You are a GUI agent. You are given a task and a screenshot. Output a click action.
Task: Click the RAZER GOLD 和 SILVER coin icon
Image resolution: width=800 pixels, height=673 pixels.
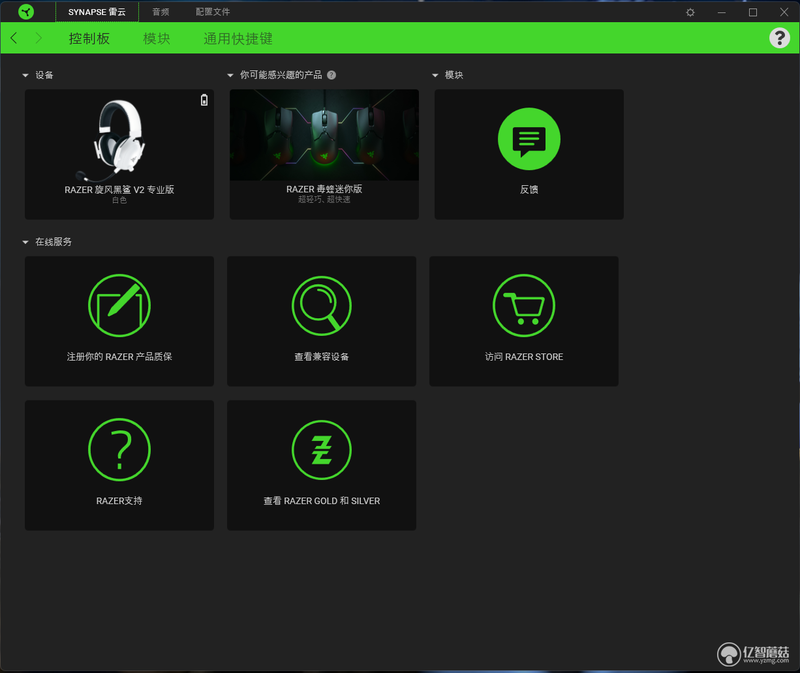(x=321, y=450)
